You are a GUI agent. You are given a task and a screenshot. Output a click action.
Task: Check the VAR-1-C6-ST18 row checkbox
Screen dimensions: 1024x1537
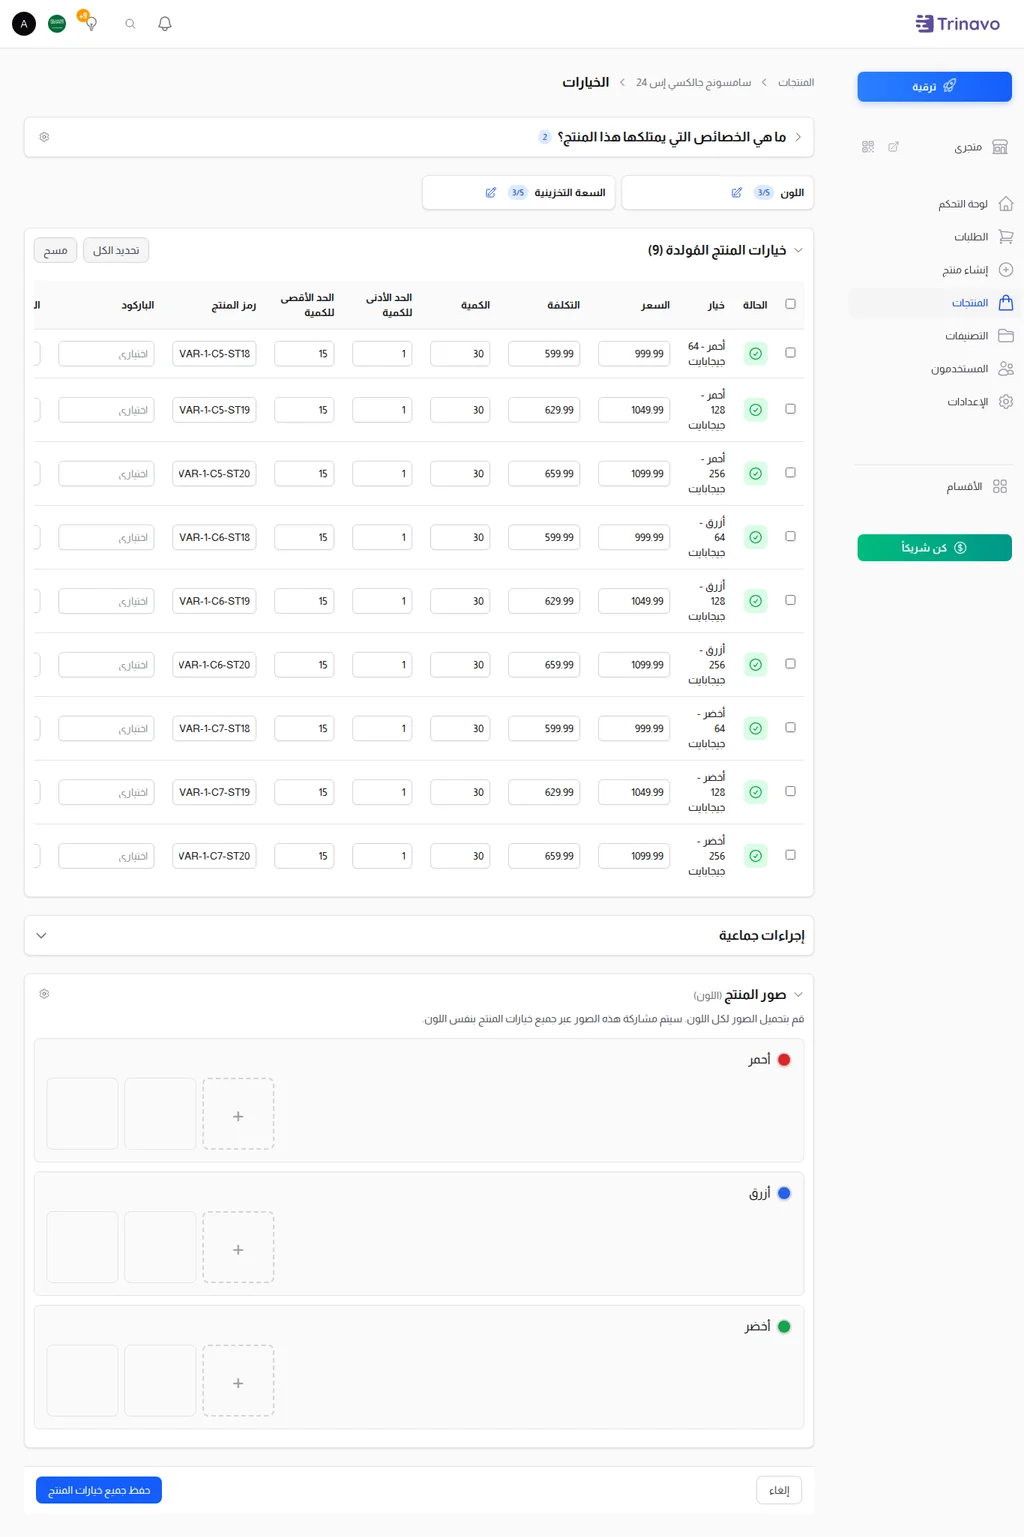coord(791,537)
